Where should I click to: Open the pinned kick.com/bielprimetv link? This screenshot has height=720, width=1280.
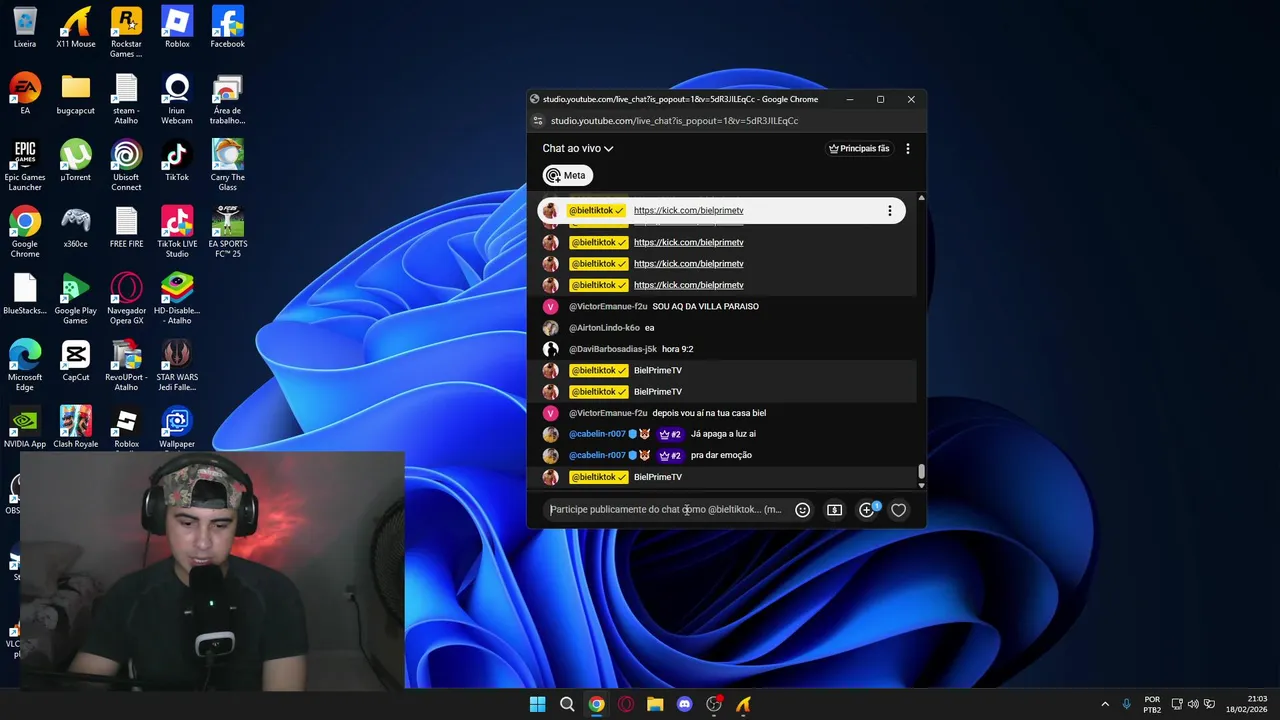pyautogui.click(x=688, y=211)
